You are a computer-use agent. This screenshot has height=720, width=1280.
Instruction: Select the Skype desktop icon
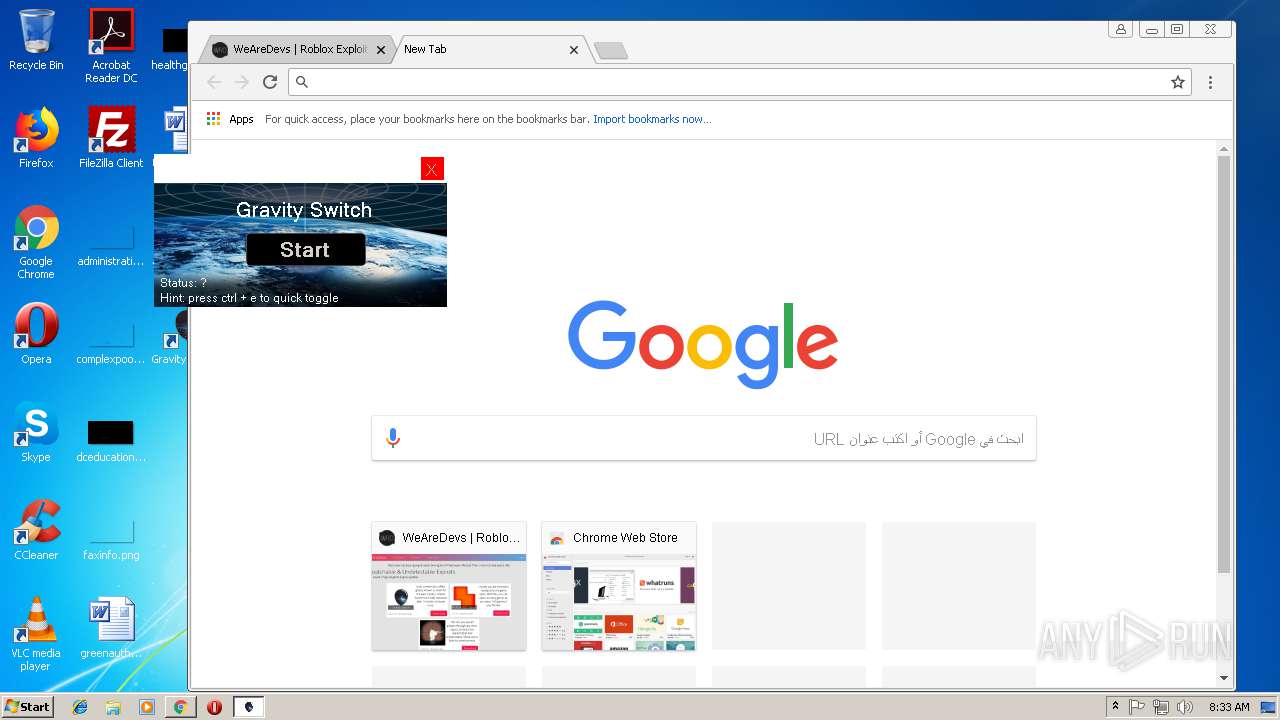36,432
